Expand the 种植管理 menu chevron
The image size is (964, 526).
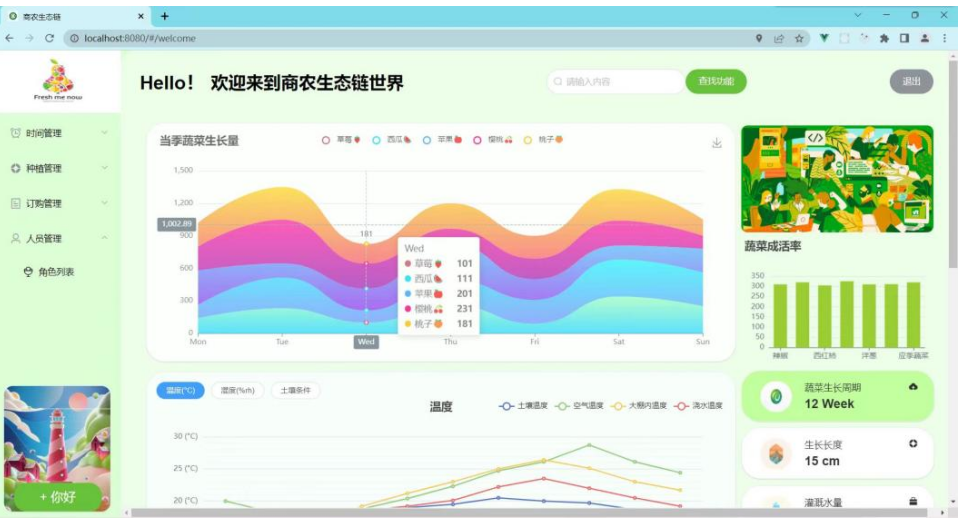point(105,168)
